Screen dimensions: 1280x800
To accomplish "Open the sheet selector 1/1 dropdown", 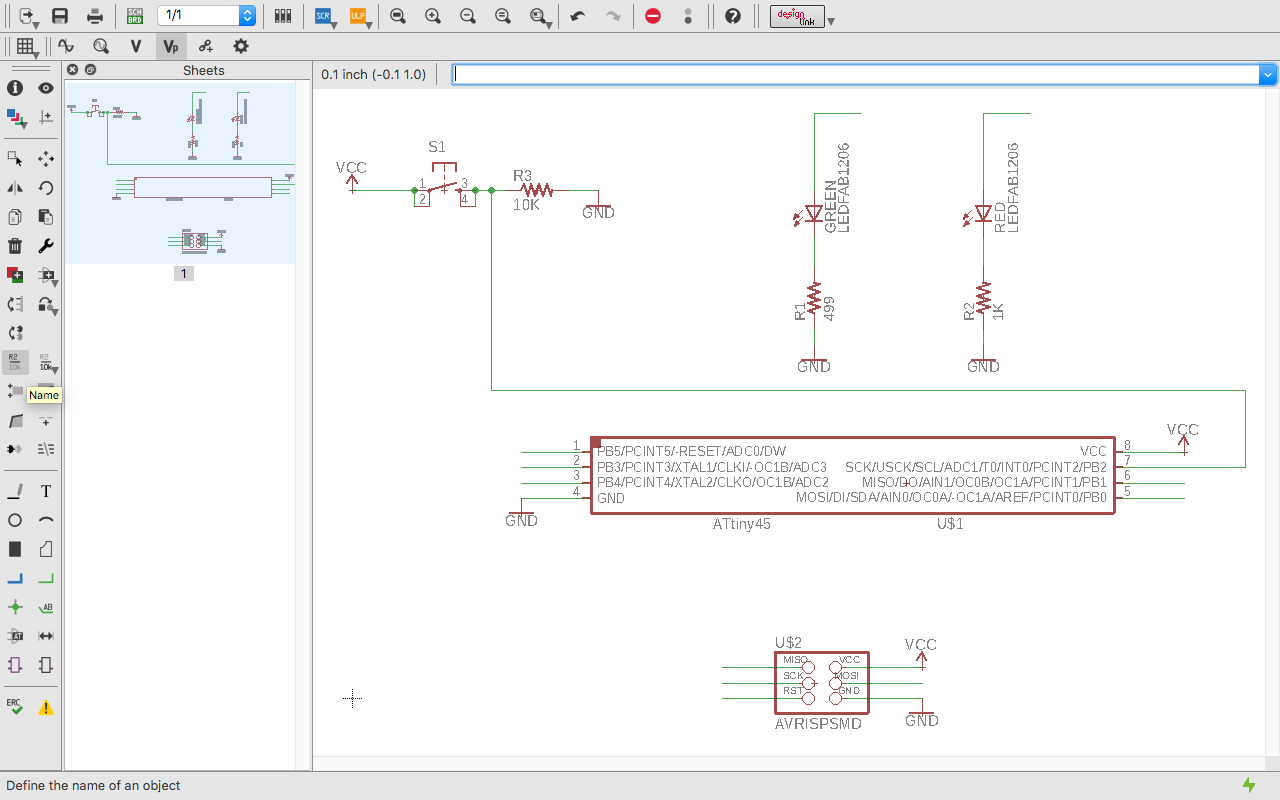I will point(247,16).
